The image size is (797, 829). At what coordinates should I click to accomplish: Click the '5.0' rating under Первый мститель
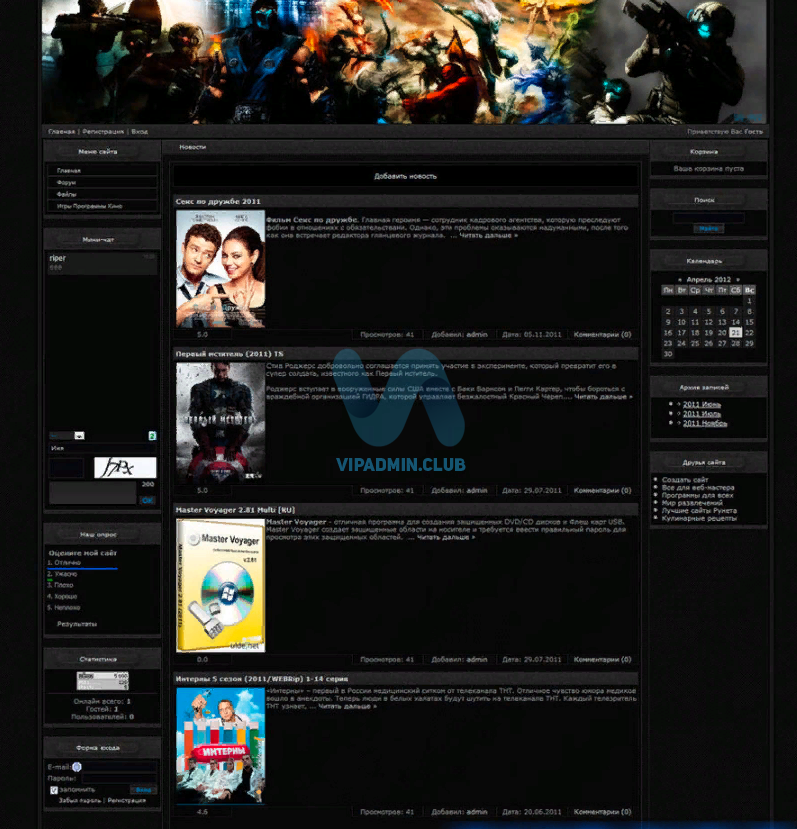click(x=203, y=491)
